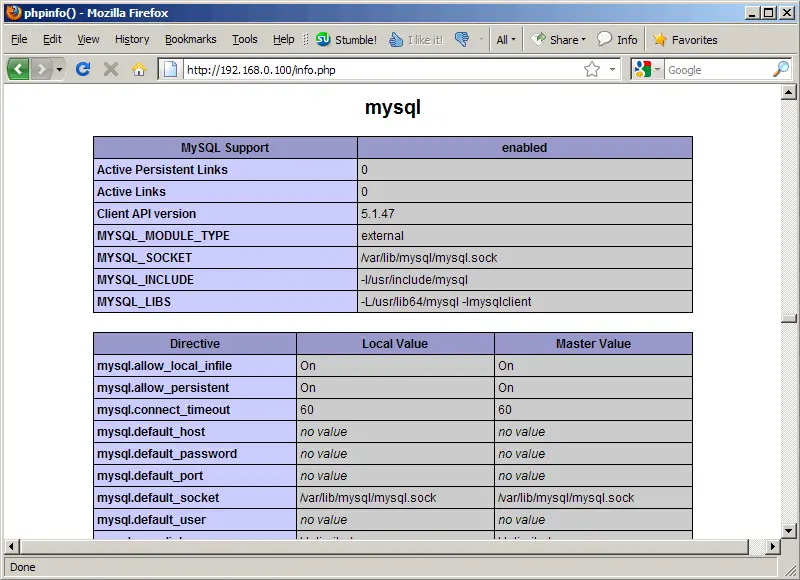Image resolution: width=800 pixels, height=580 pixels.
Task: Click the Stop loading X icon
Action: pos(111,69)
